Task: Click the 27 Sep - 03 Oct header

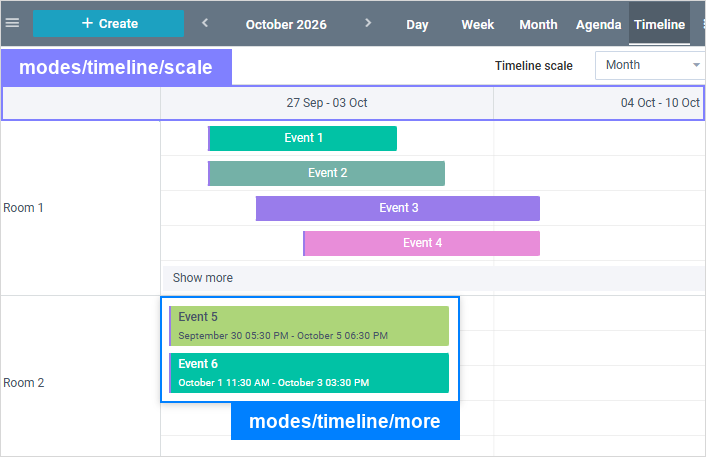Action: [x=327, y=103]
